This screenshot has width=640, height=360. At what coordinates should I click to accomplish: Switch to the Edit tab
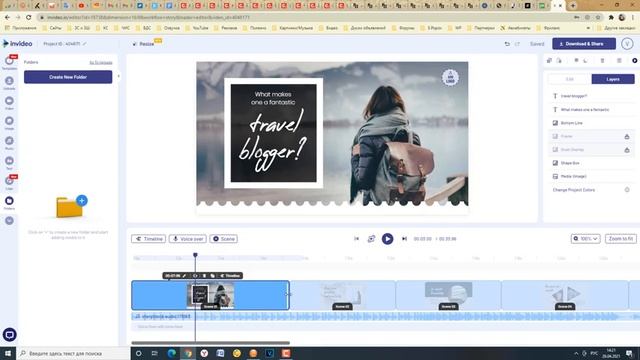(569, 79)
